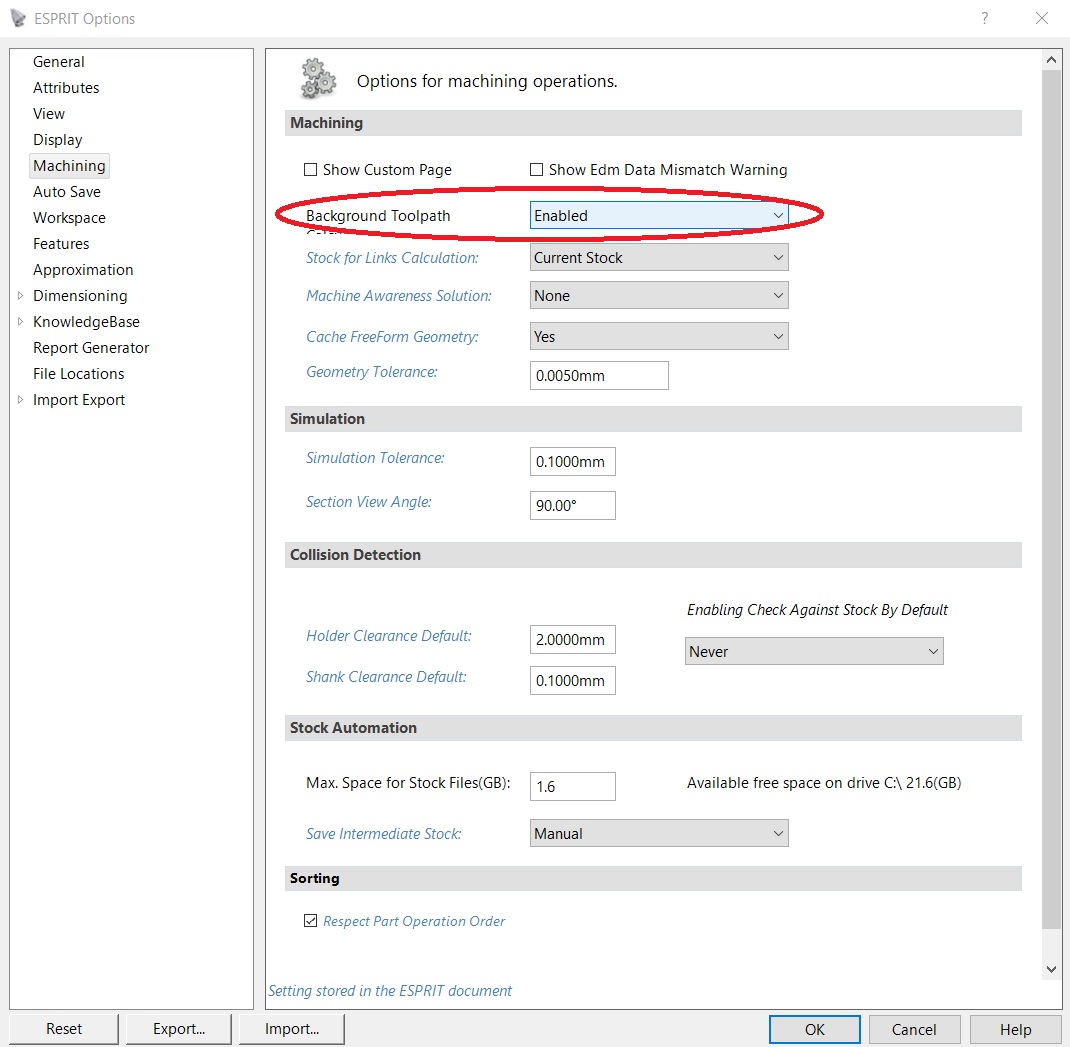Click the Simulation Tolerance field
This screenshot has height=1047, width=1070.
[x=573, y=461]
